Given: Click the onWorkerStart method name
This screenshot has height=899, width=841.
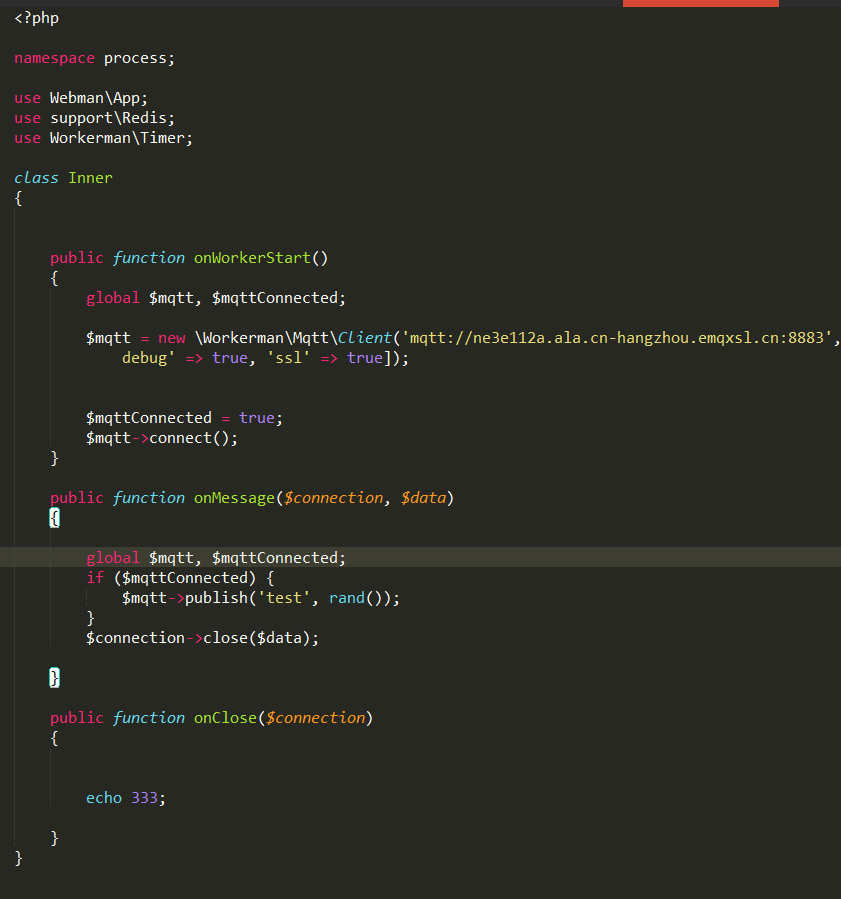Looking at the screenshot, I should click(x=251, y=257).
